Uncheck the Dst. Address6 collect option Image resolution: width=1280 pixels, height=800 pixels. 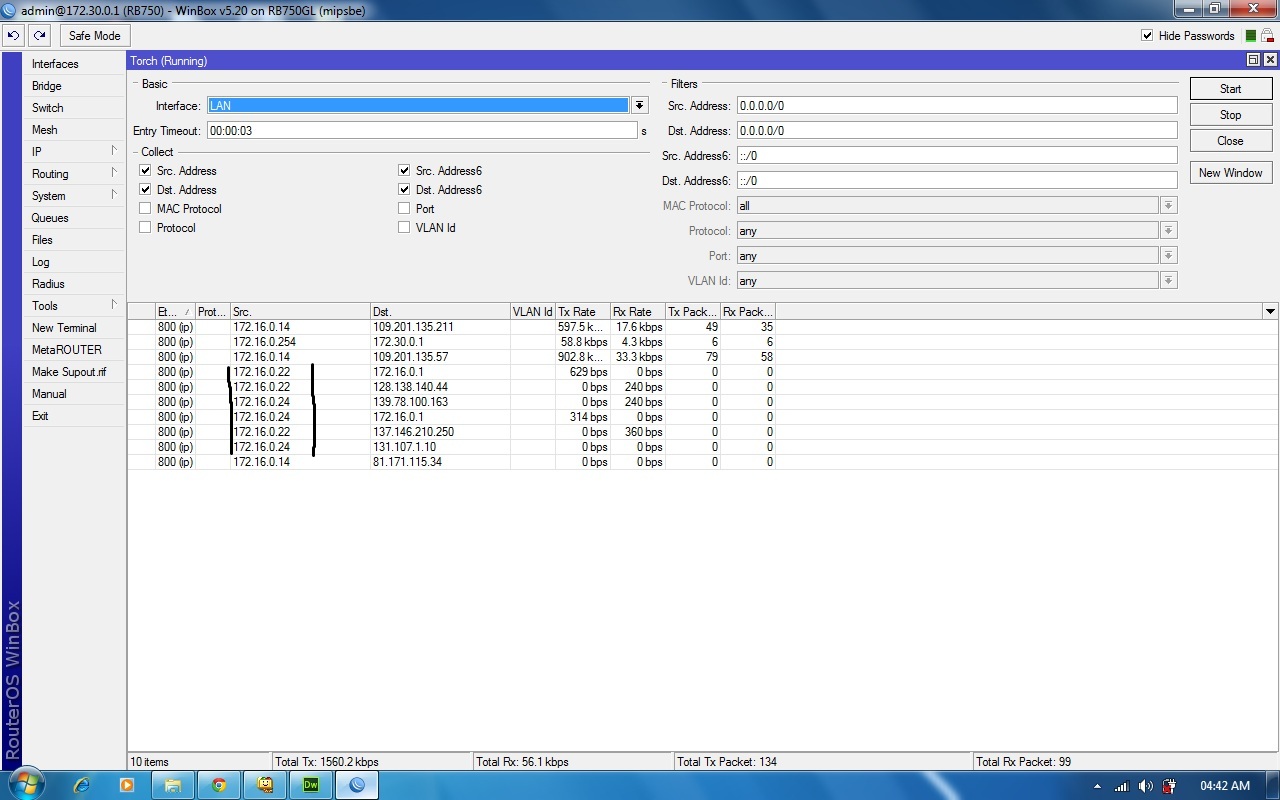404,190
